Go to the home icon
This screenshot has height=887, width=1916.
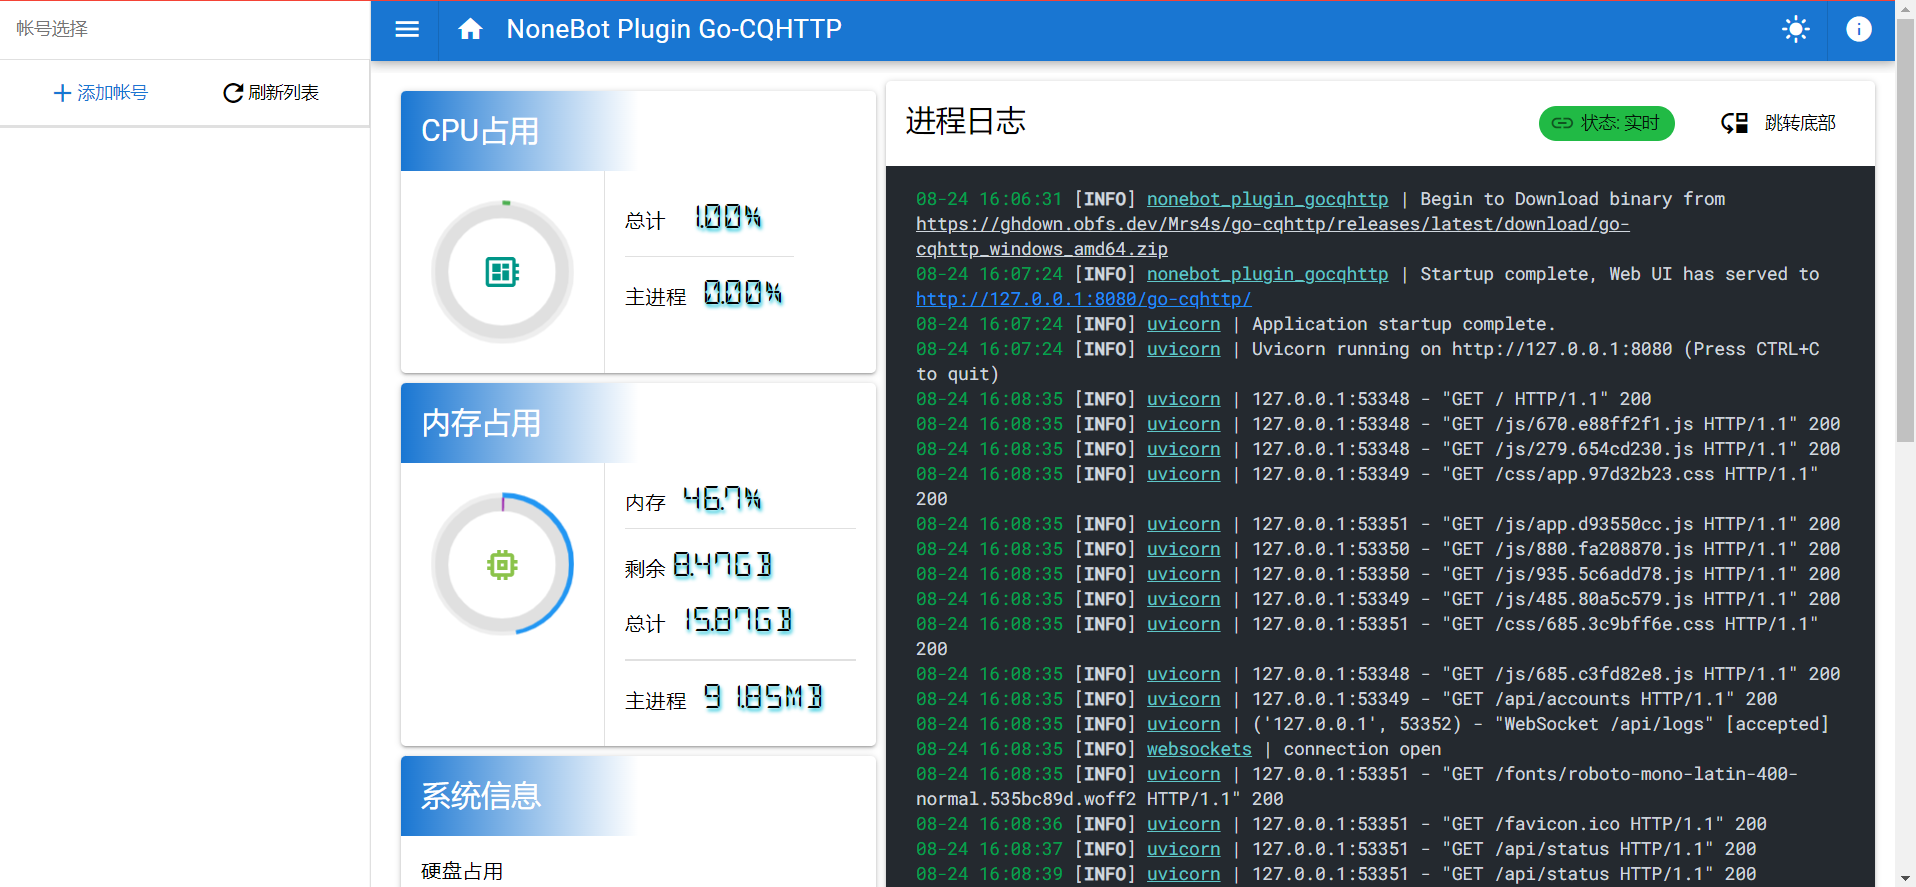pos(470,29)
